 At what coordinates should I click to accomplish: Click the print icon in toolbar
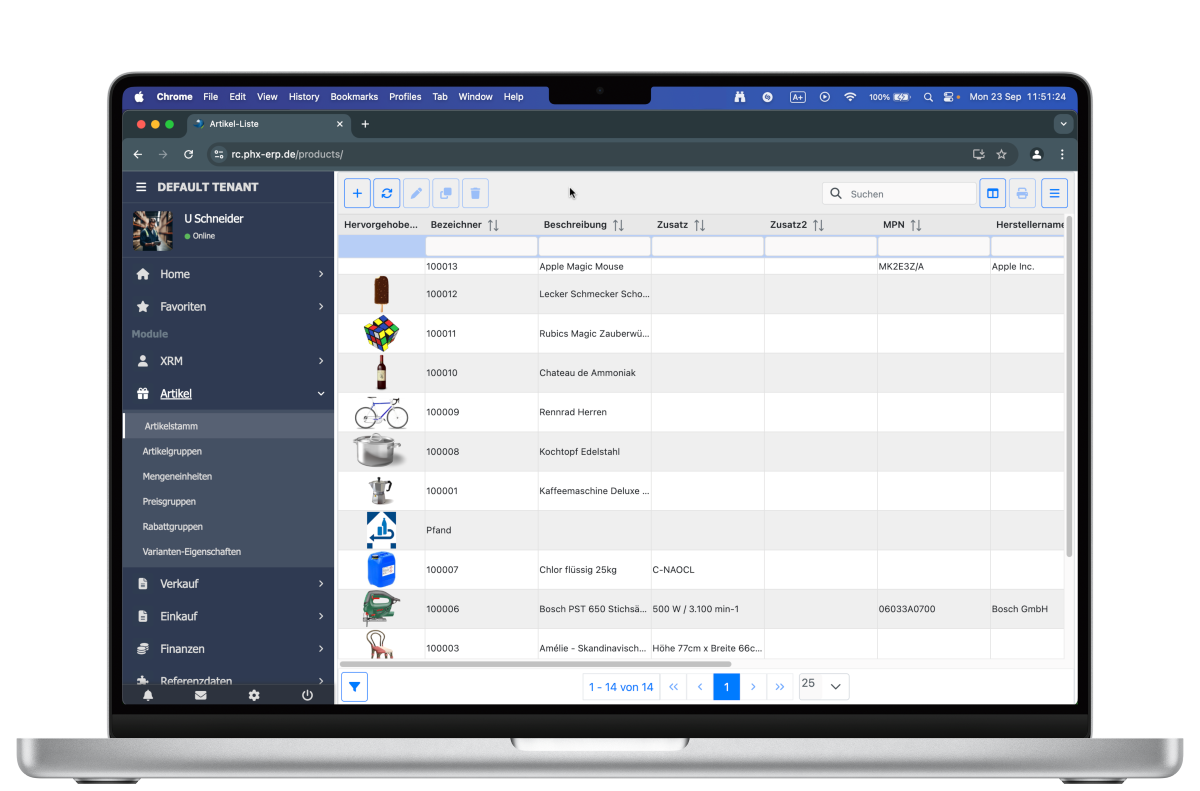click(1022, 193)
